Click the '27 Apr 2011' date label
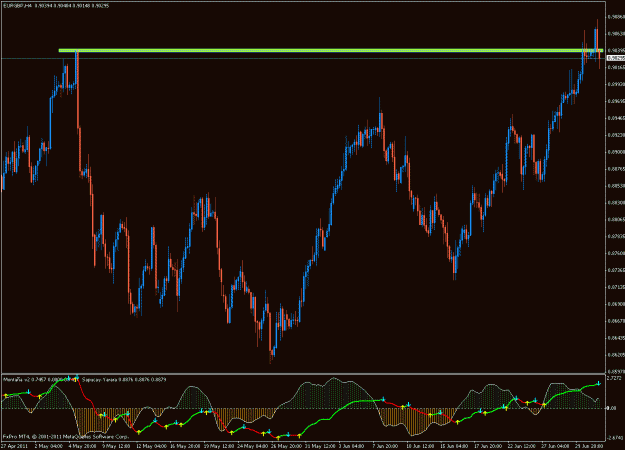625x450 pixels. click(15, 446)
